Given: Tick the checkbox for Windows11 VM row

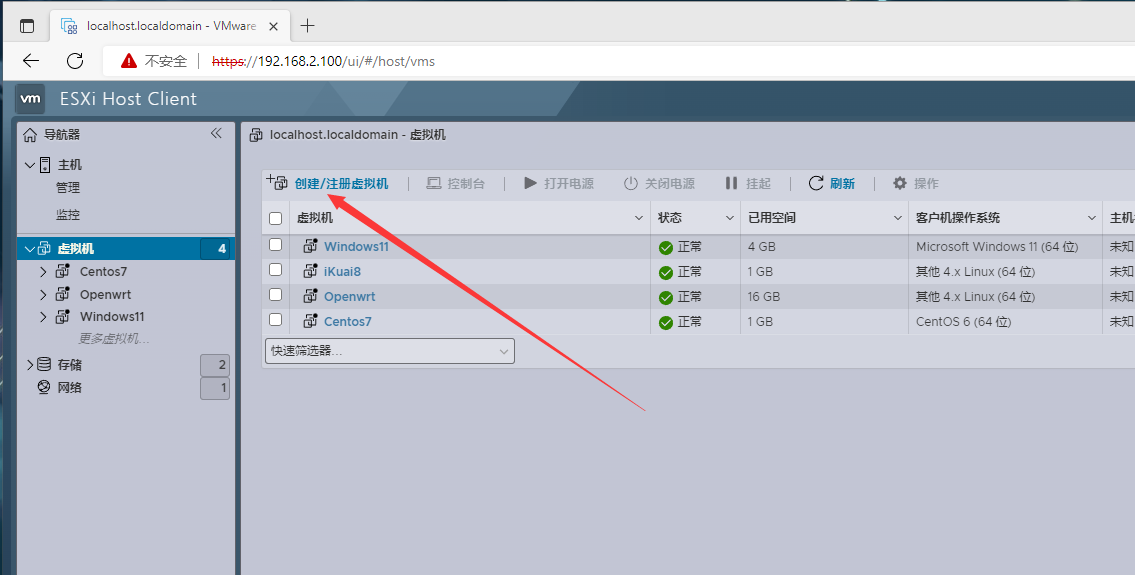Looking at the screenshot, I should click(x=276, y=245).
